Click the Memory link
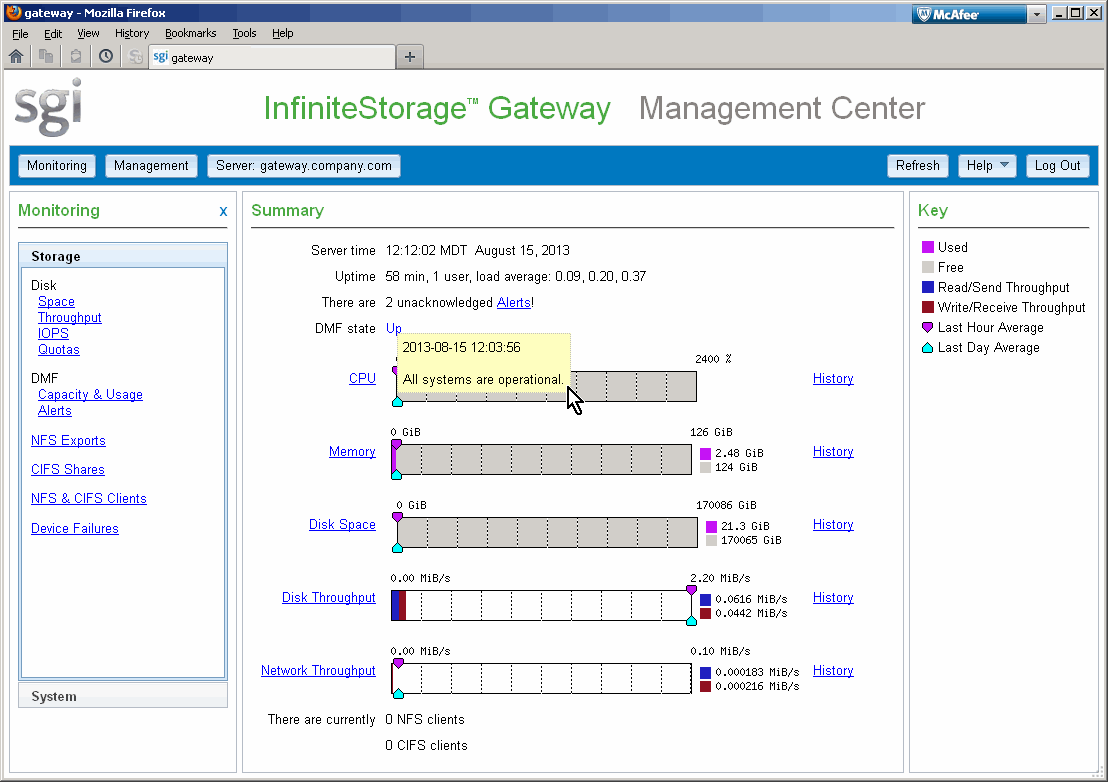The height and width of the screenshot is (782, 1108). pyautogui.click(x=352, y=451)
